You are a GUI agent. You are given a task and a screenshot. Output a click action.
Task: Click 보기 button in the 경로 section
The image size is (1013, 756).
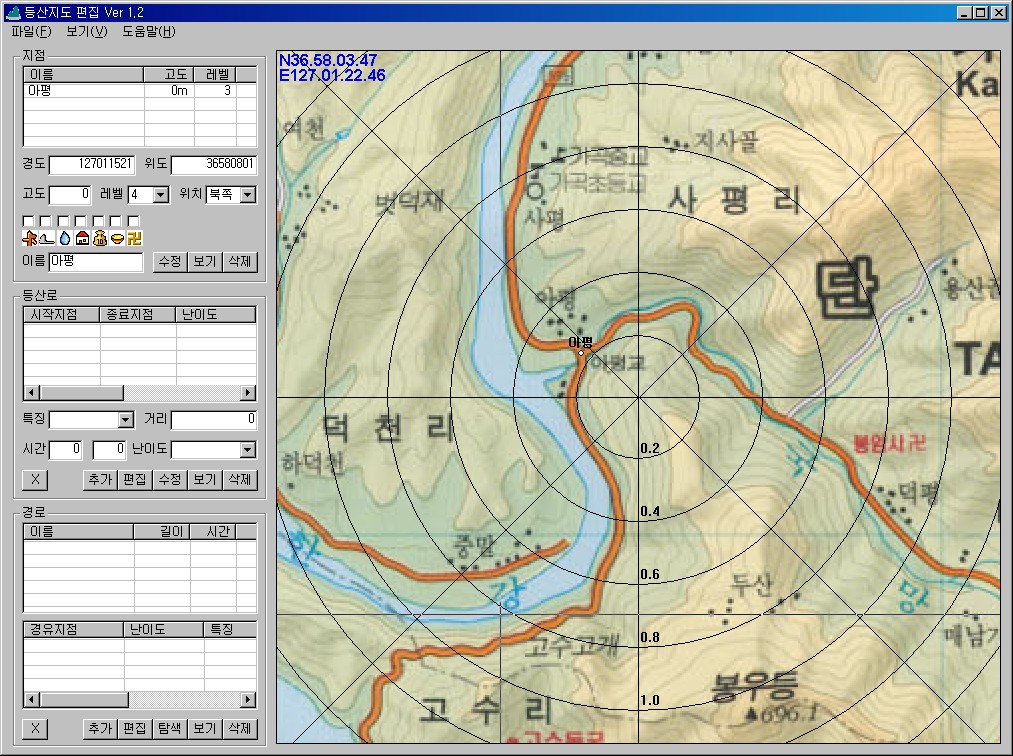point(205,728)
